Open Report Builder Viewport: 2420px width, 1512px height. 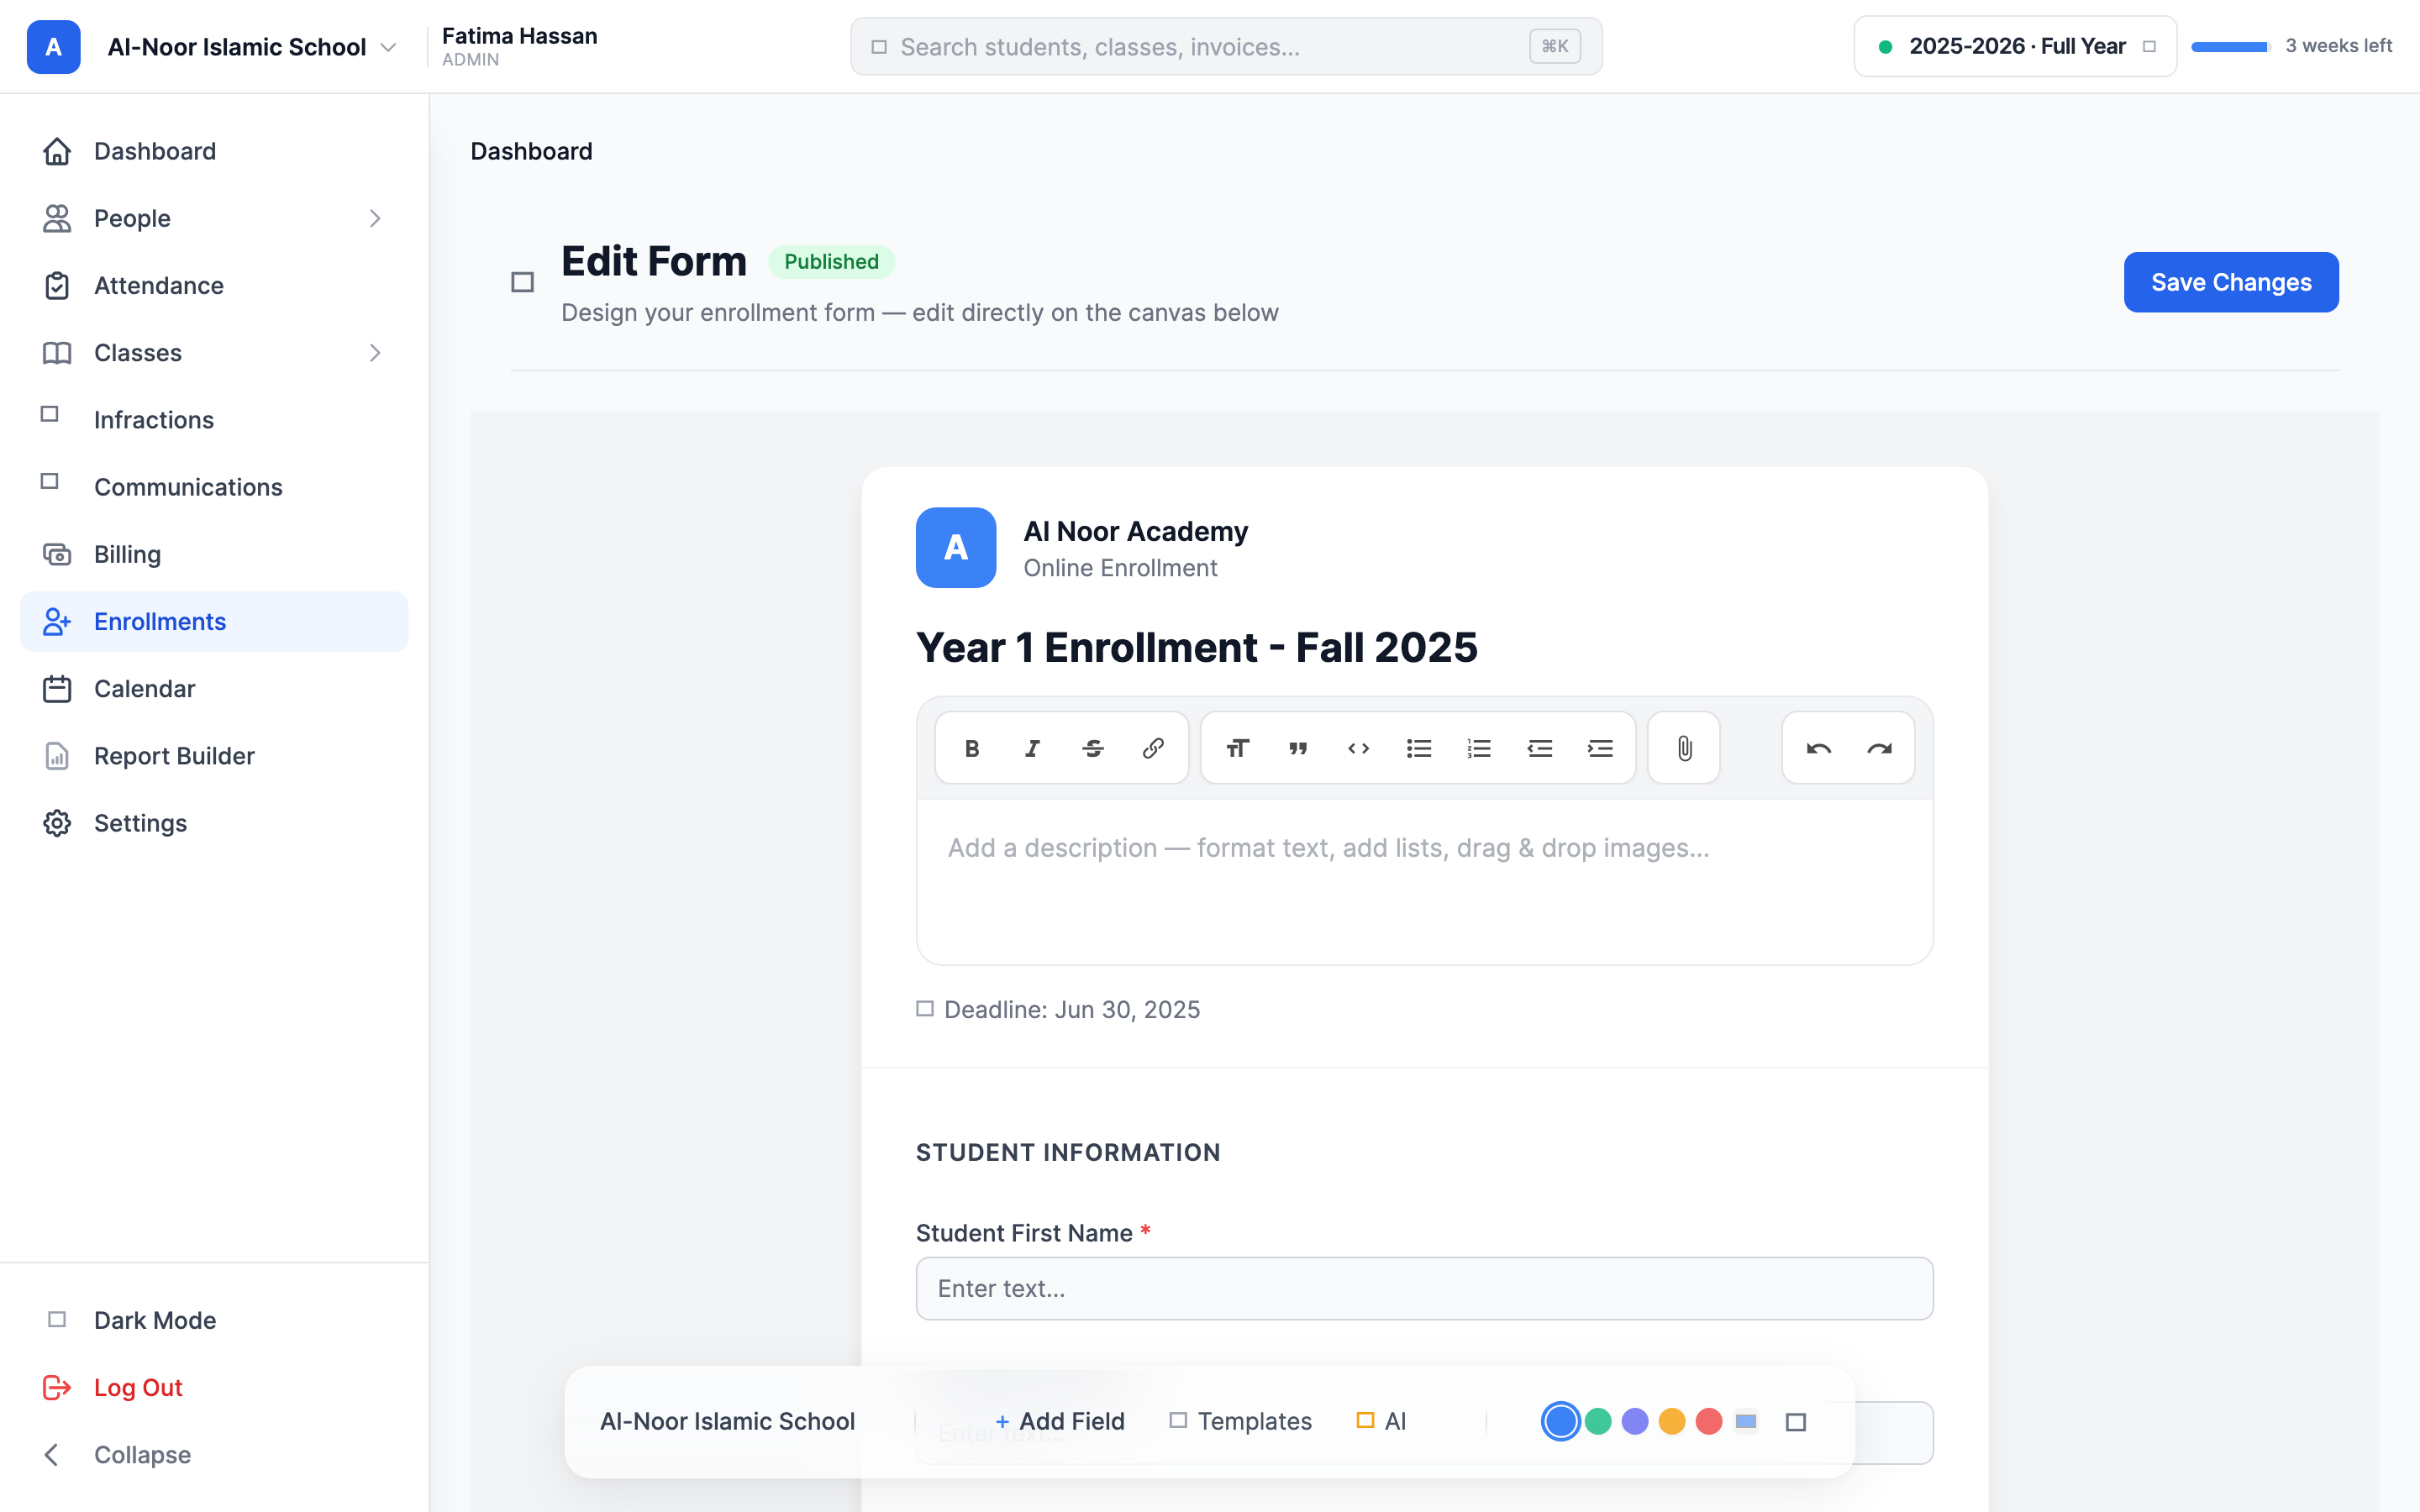click(214, 756)
